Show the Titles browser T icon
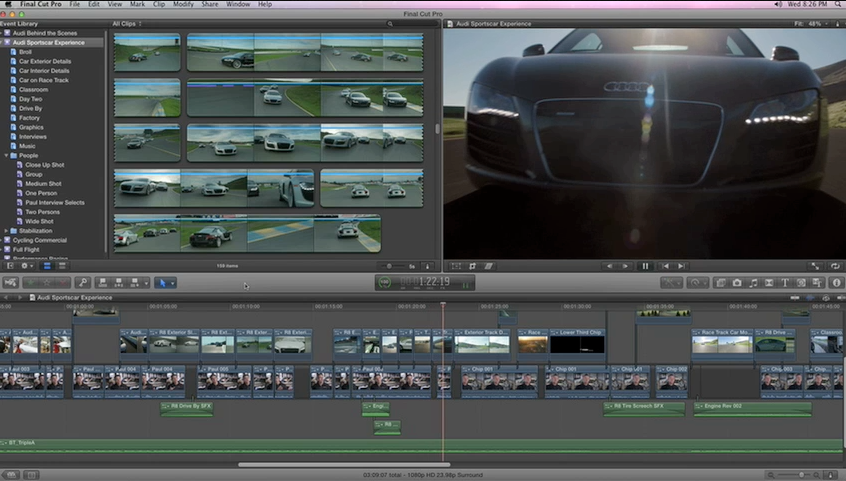 785,282
